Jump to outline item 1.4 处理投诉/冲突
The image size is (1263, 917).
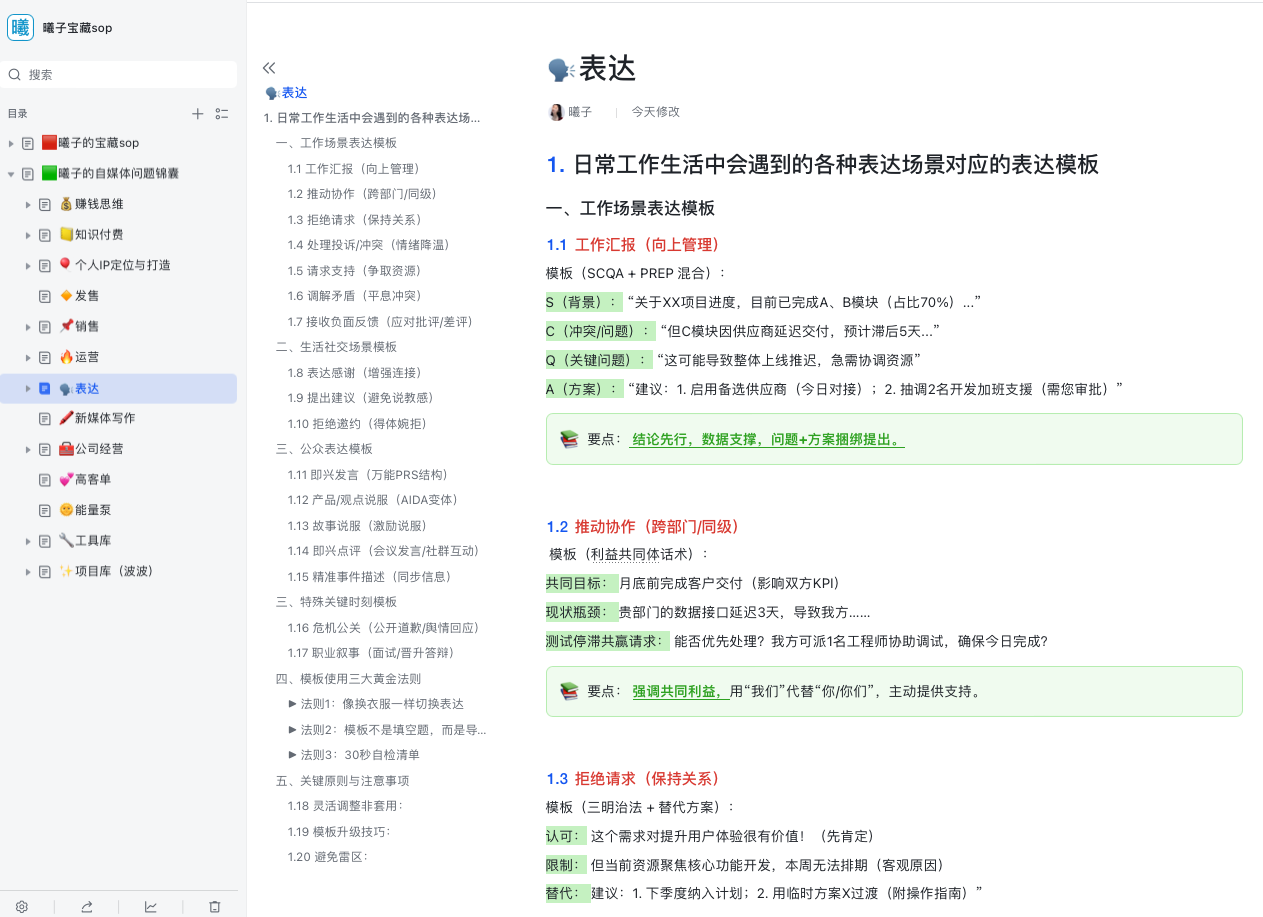[368, 245]
